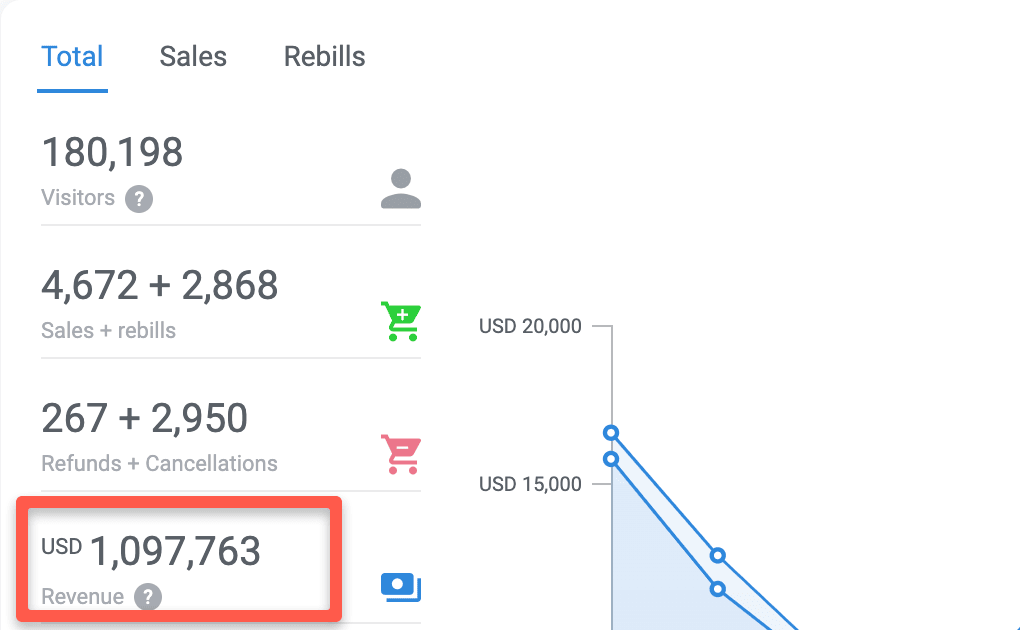
Task: Click the 4,672 + 2,868 sales figure
Action: [x=159, y=286]
